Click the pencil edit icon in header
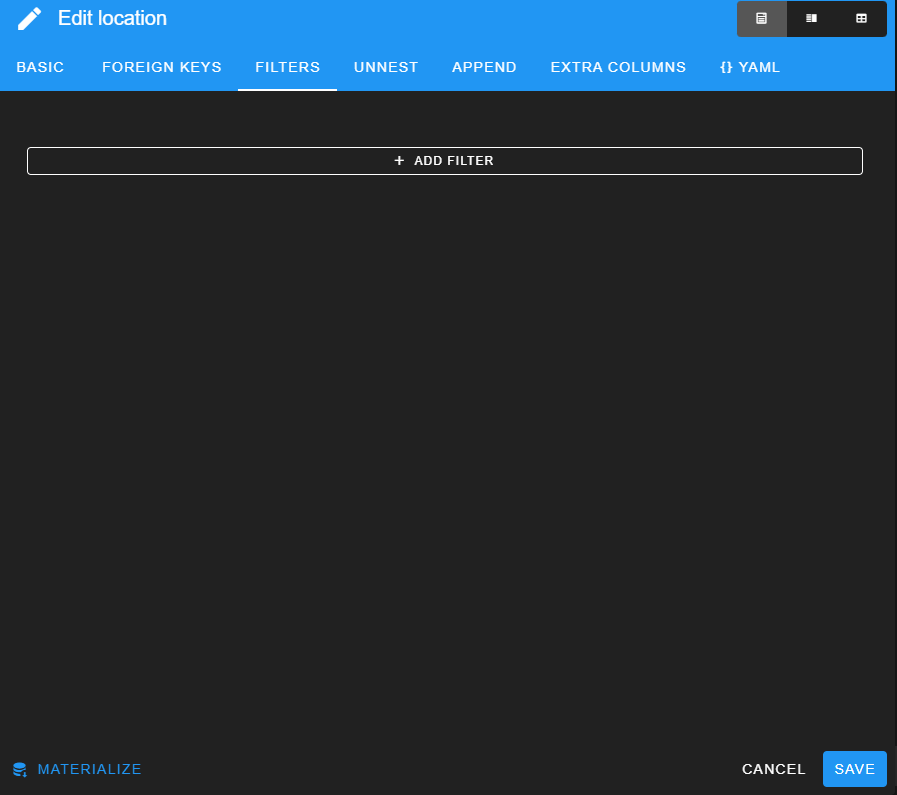This screenshot has width=897, height=795. pos(30,18)
